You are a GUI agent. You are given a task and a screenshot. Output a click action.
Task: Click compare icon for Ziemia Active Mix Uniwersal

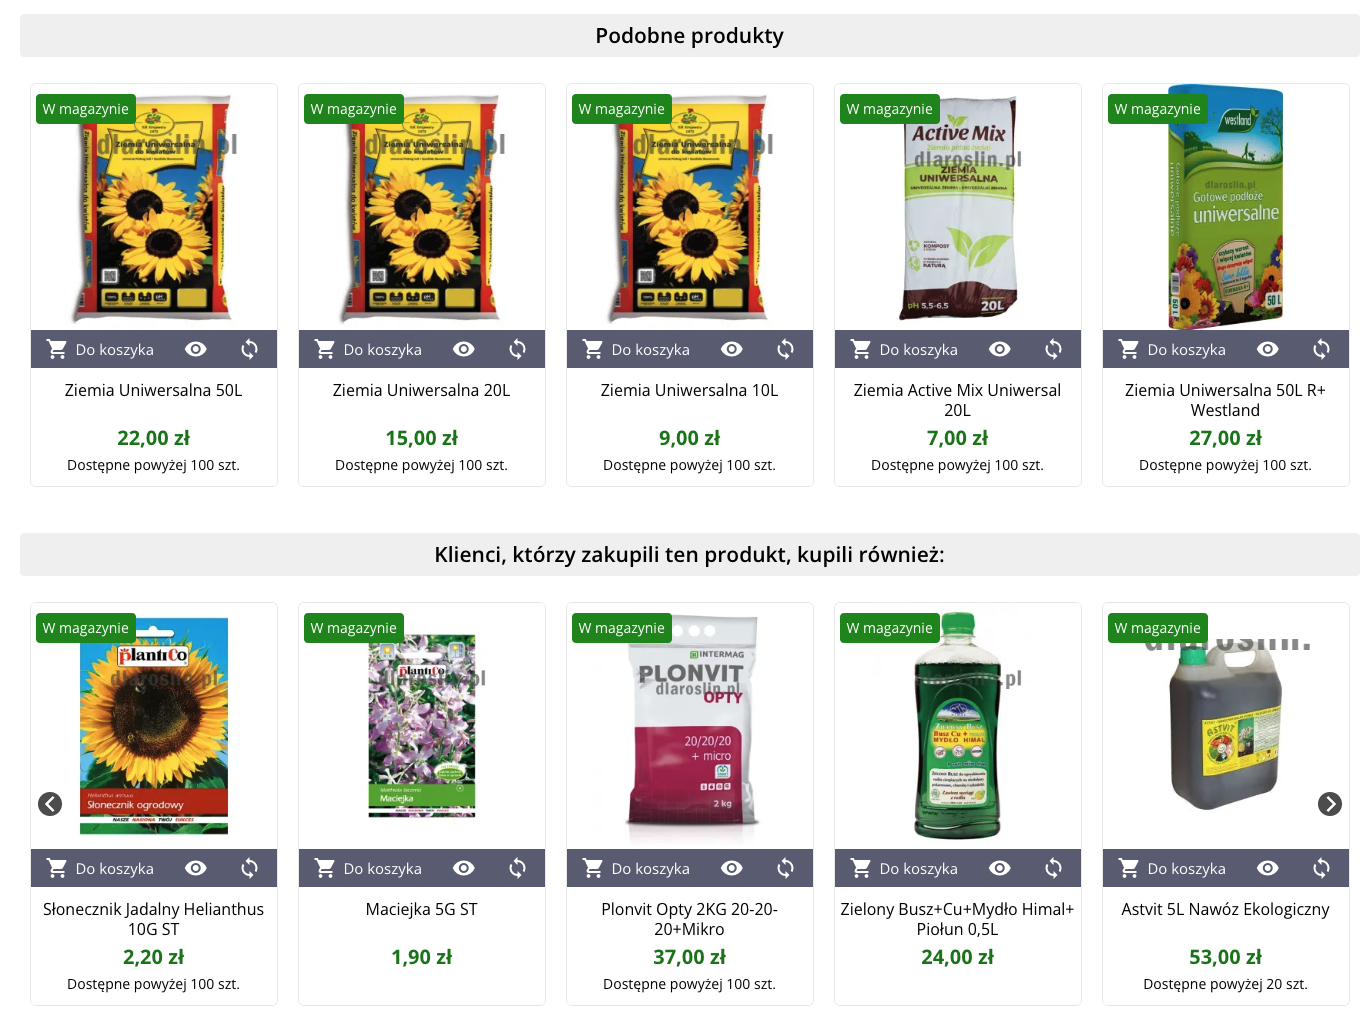(x=1053, y=349)
